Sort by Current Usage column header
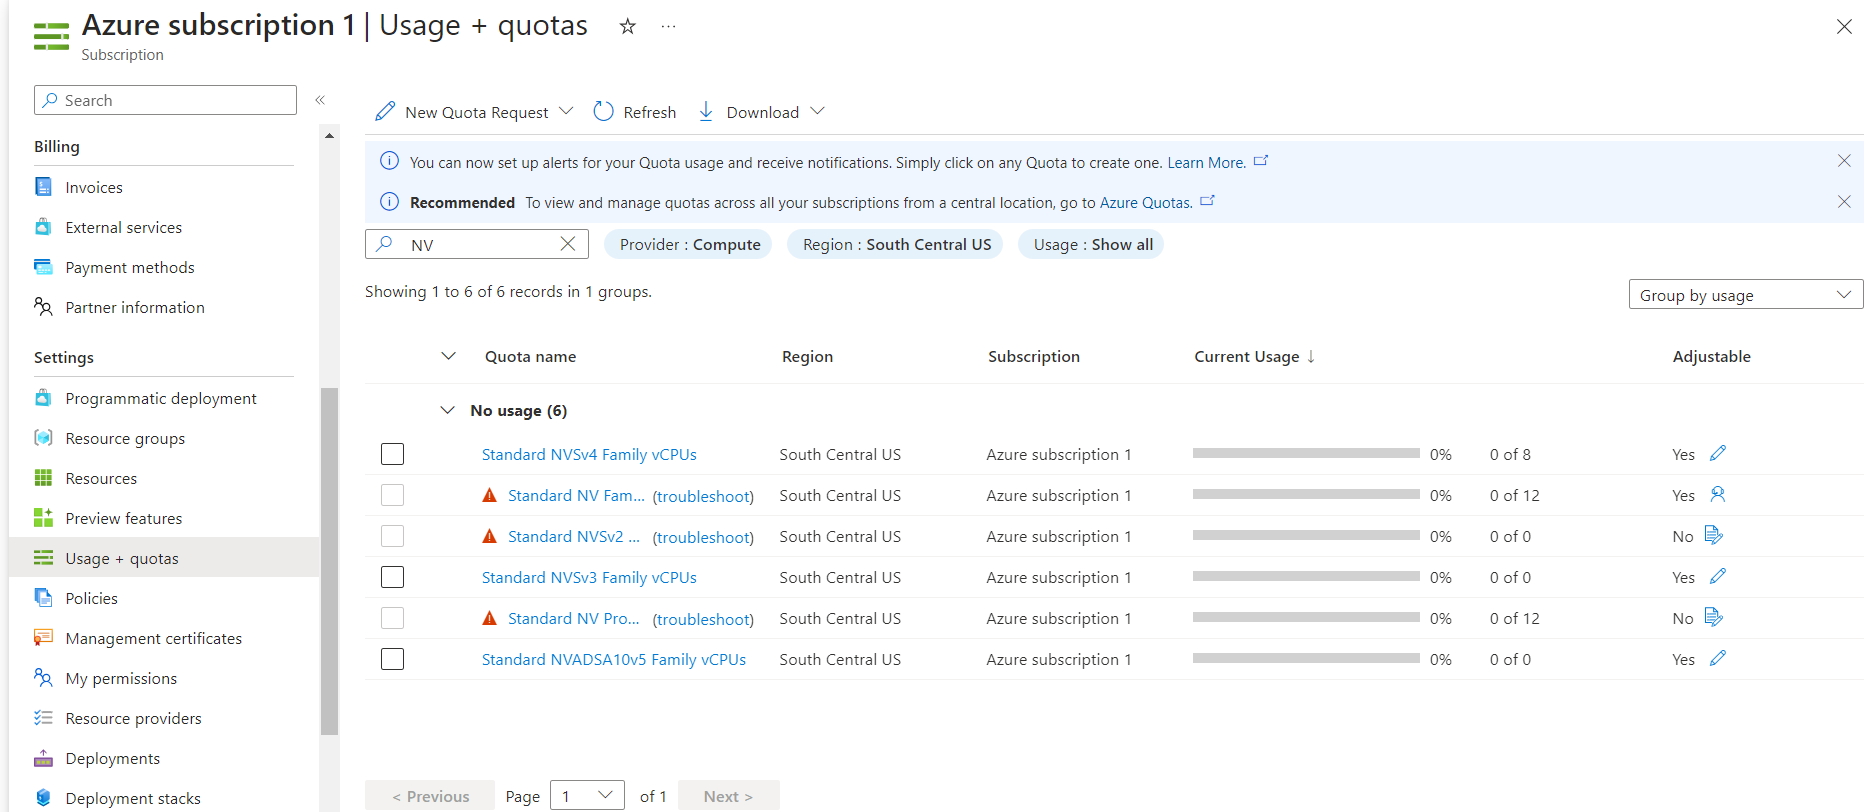The image size is (1868, 812). coord(1255,356)
